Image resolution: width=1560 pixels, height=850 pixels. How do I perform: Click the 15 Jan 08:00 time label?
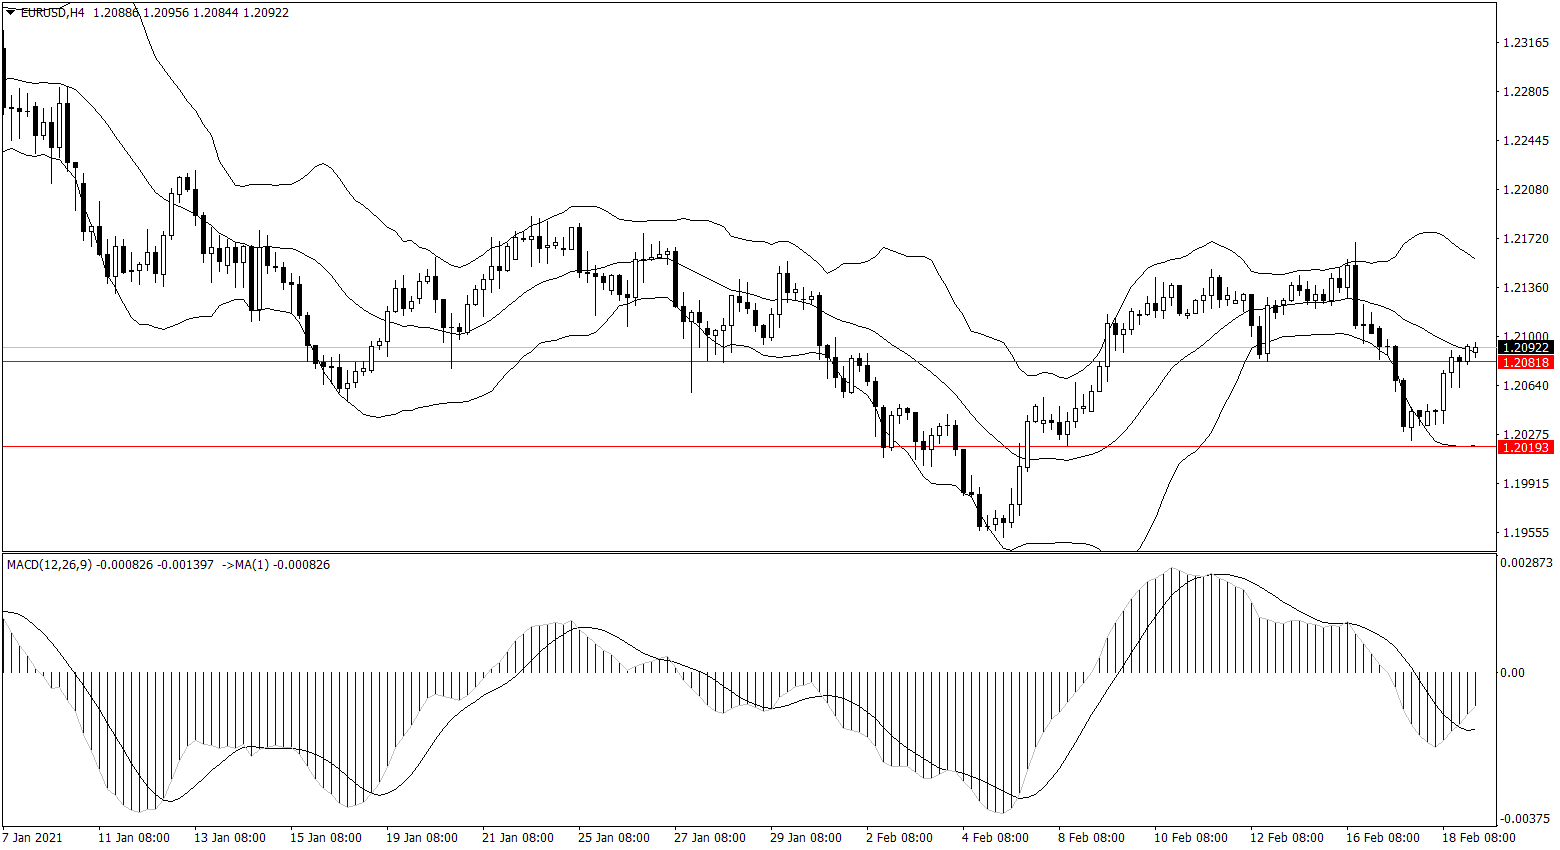click(x=325, y=838)
